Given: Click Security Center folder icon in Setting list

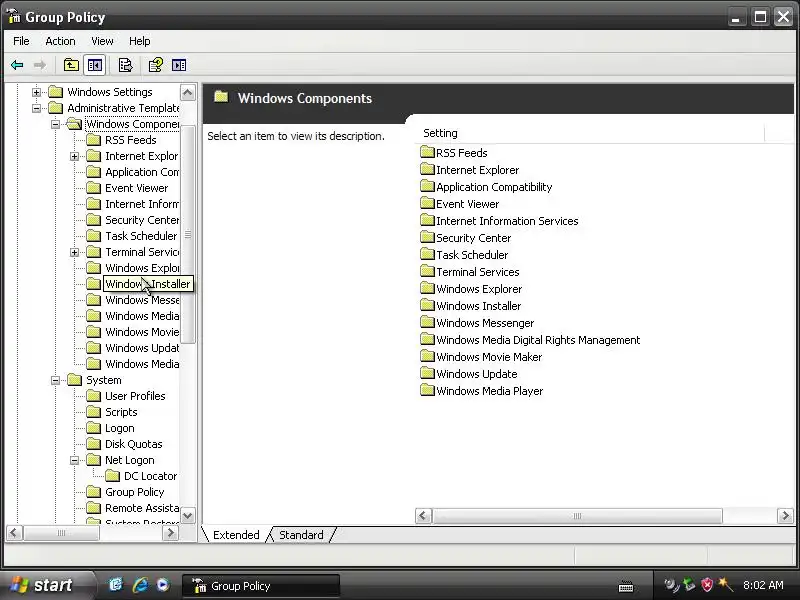Looking at the screenshot, I should [427, 237].
